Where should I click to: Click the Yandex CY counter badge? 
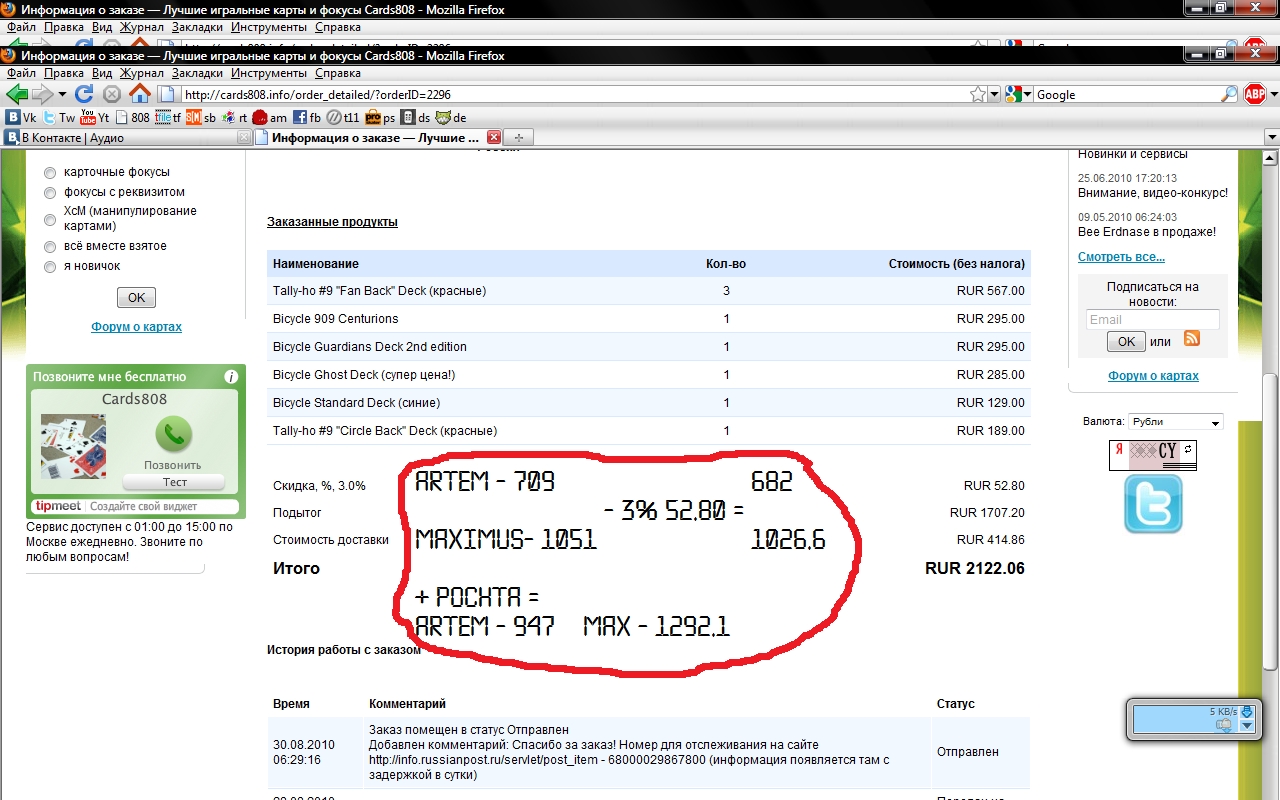click(1152, 455)
